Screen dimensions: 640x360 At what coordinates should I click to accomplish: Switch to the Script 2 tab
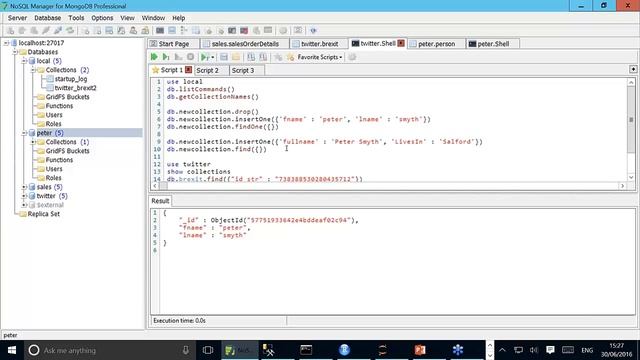(x=207, y=70)
